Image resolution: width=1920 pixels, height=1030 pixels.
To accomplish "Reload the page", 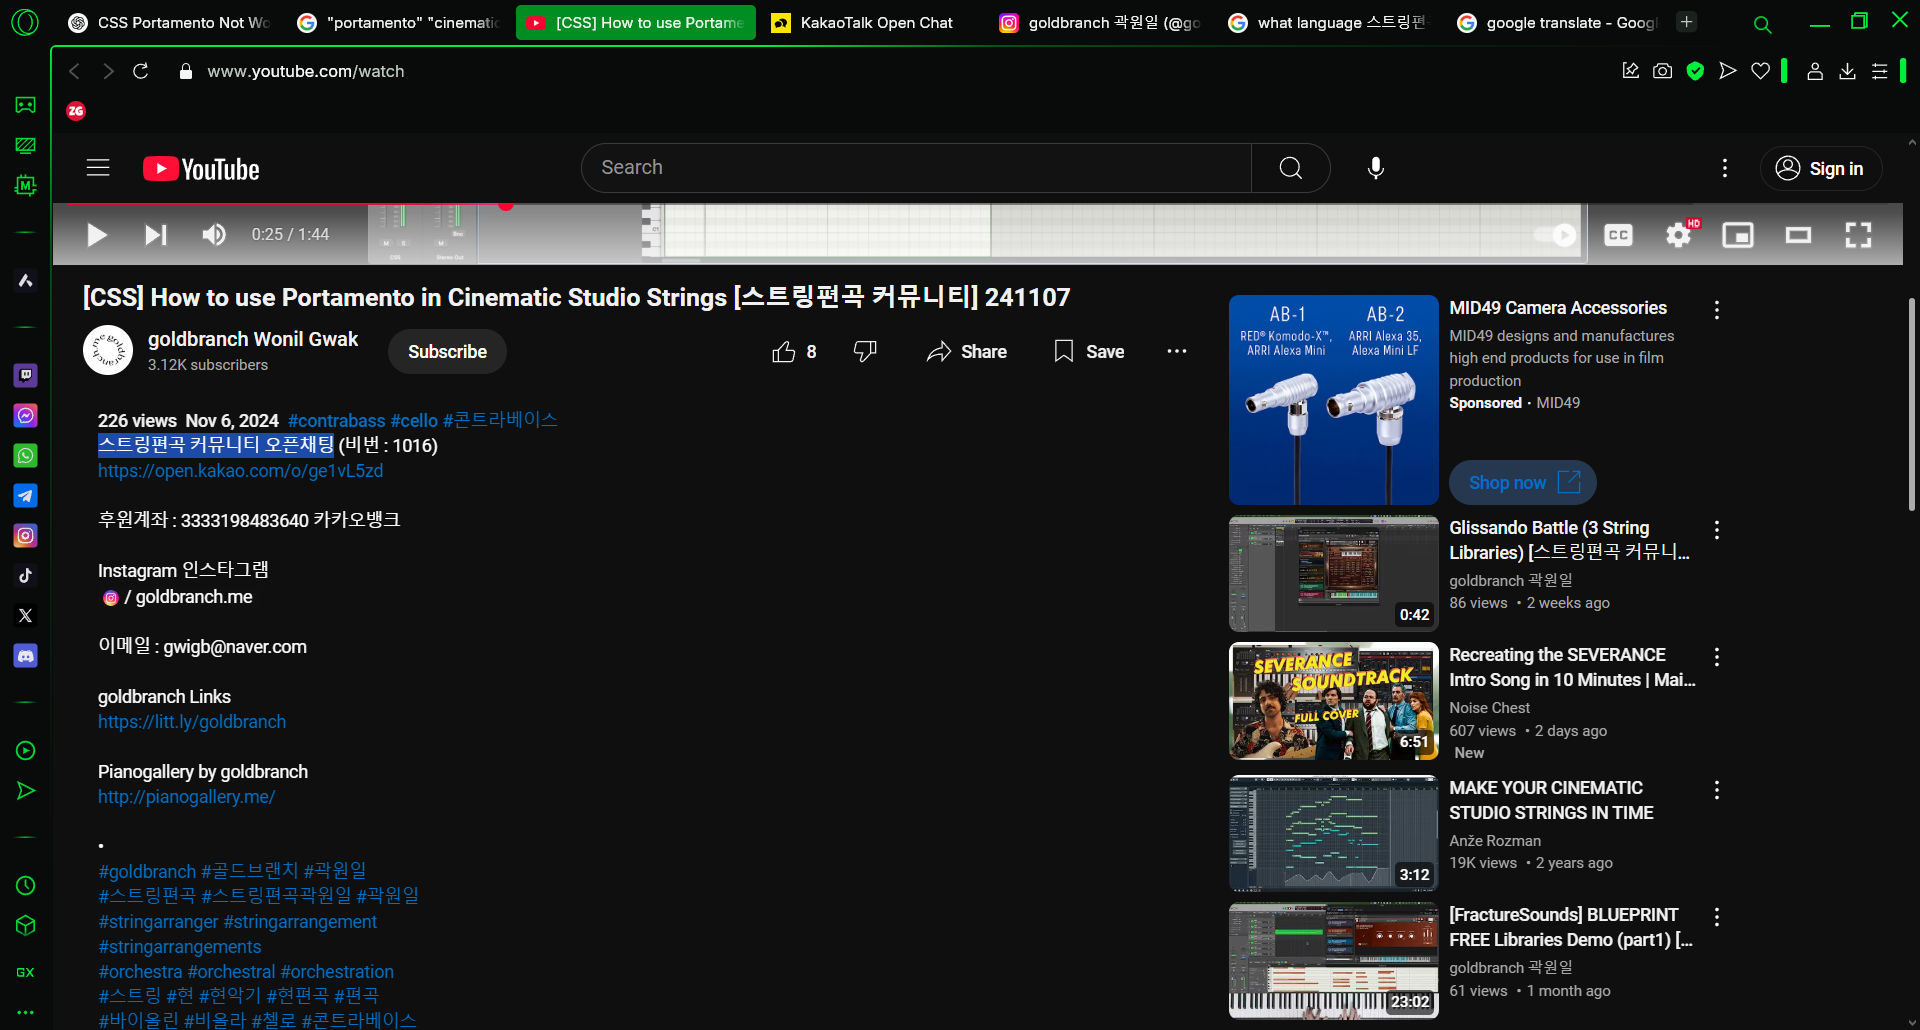I will tap(141, 71).
